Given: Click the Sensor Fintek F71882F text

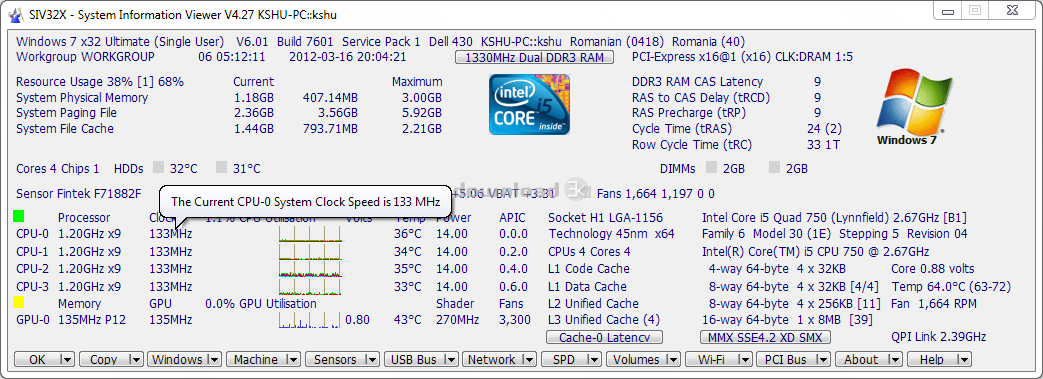Looking at the screenshot, I should 78,194.
